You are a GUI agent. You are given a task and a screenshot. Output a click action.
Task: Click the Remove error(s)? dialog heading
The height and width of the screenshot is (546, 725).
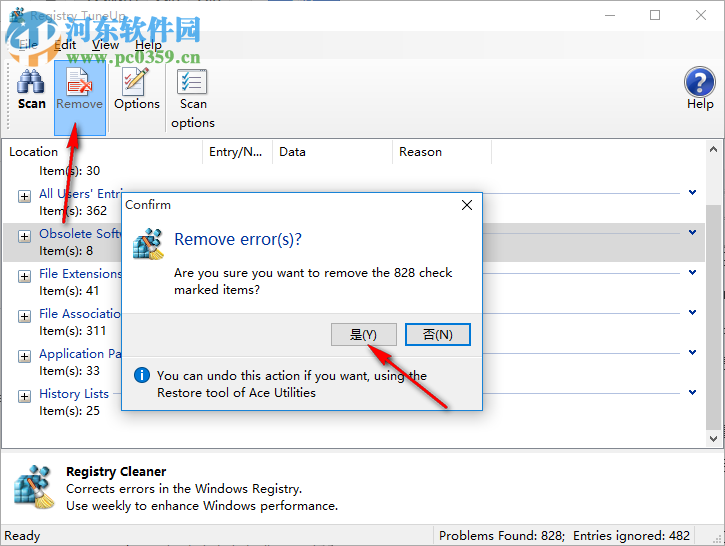(238, 239)
